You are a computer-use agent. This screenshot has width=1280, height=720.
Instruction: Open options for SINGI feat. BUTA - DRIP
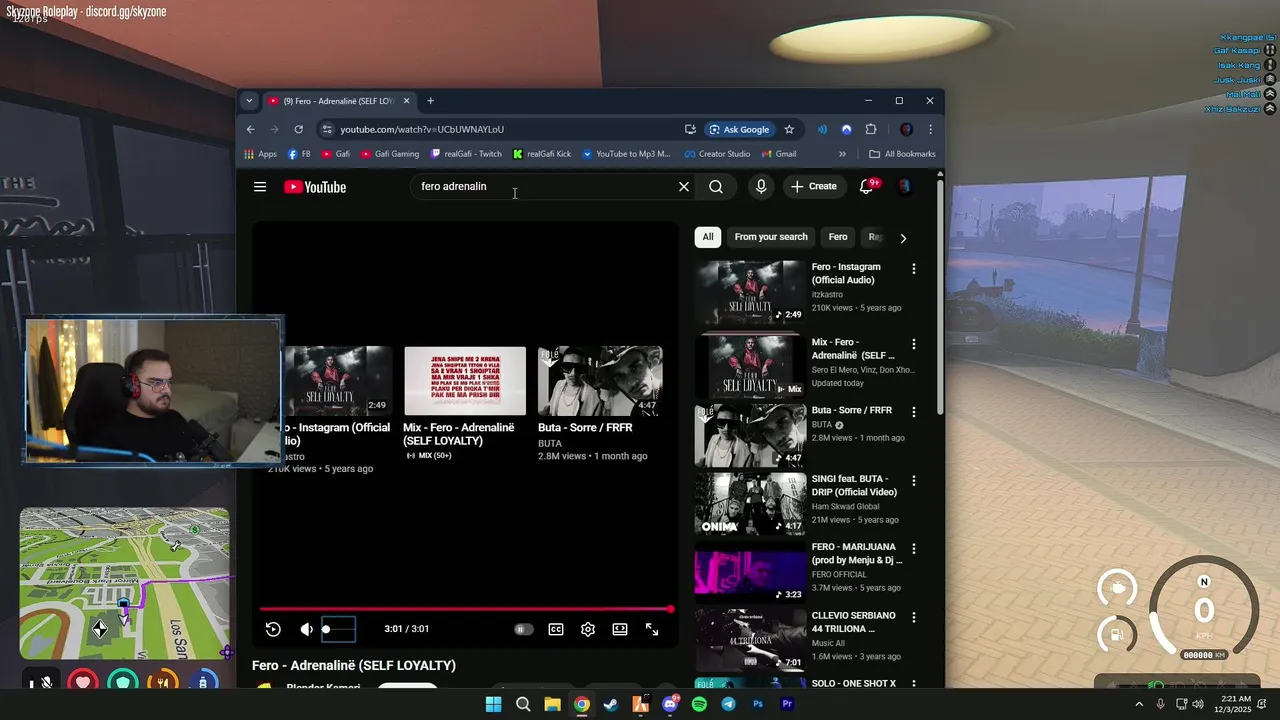[913, 481]
